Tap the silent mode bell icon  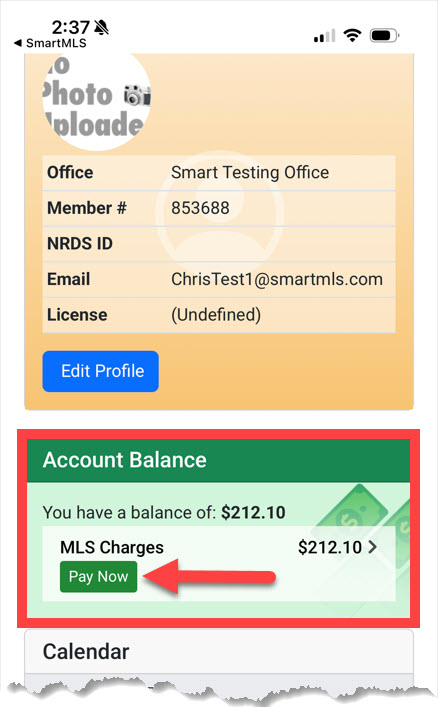[102, 28]
